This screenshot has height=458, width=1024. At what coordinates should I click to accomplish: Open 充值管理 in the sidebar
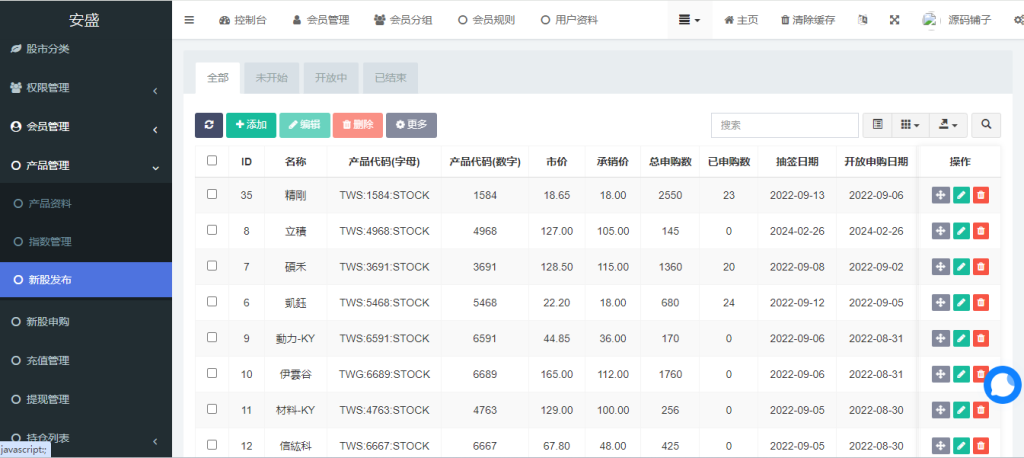[x=86, y=361]
